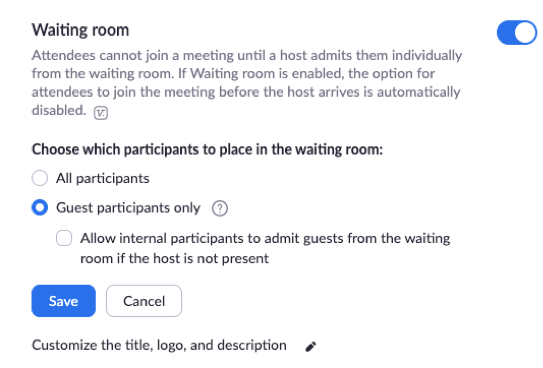Choose the Guest participants only radio button
This screenshot has height=368, width=543.
coord(40,207)
